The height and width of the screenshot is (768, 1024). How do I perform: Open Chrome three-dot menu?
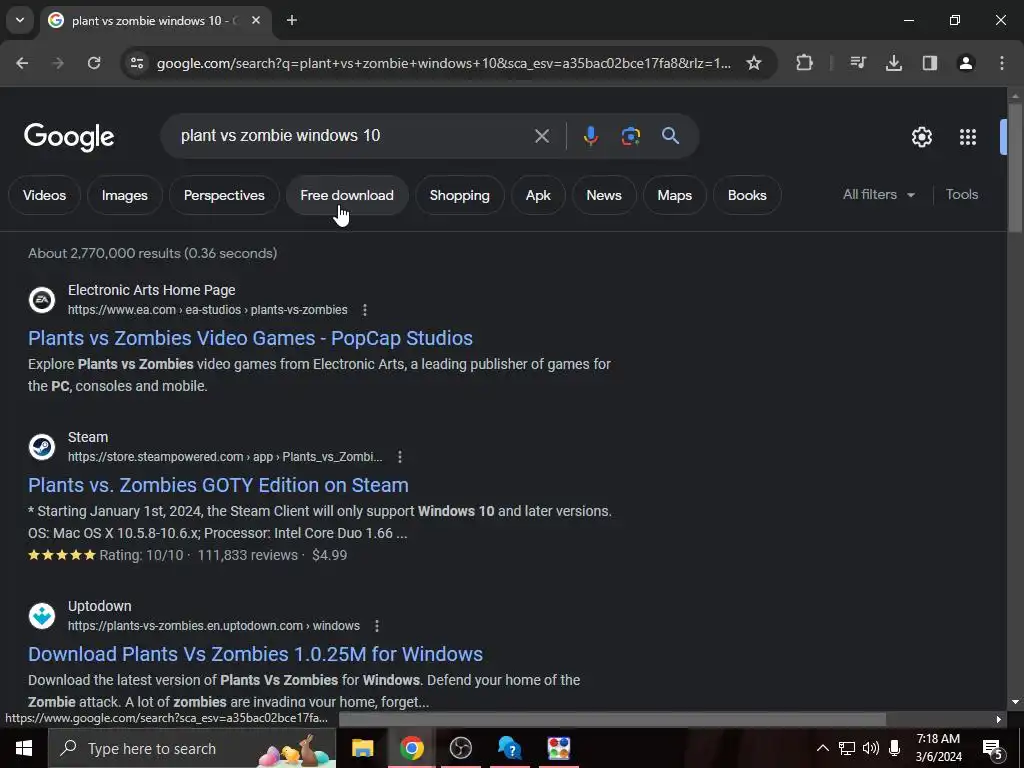click(1002, 63)
